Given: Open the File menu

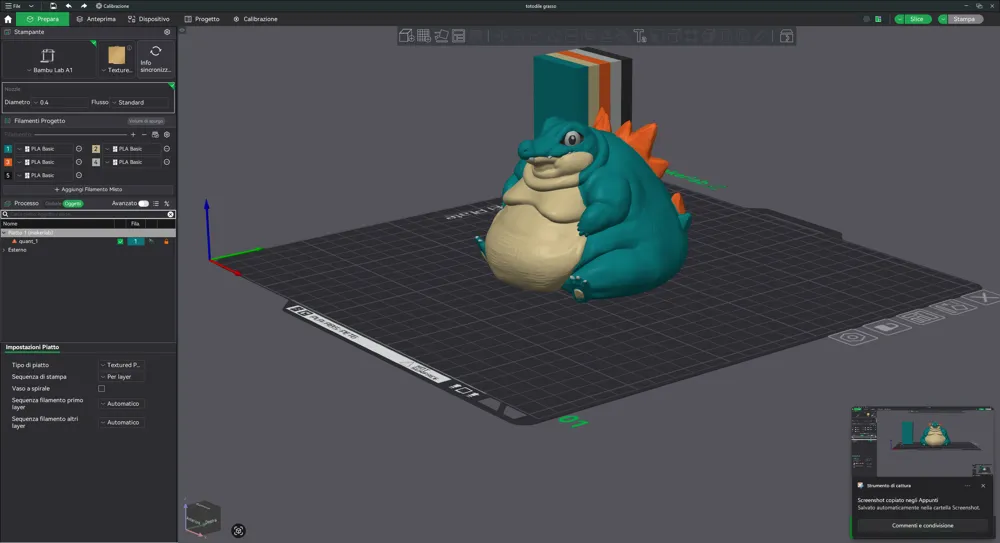Looking at the screenshot, I should (13, 6).
